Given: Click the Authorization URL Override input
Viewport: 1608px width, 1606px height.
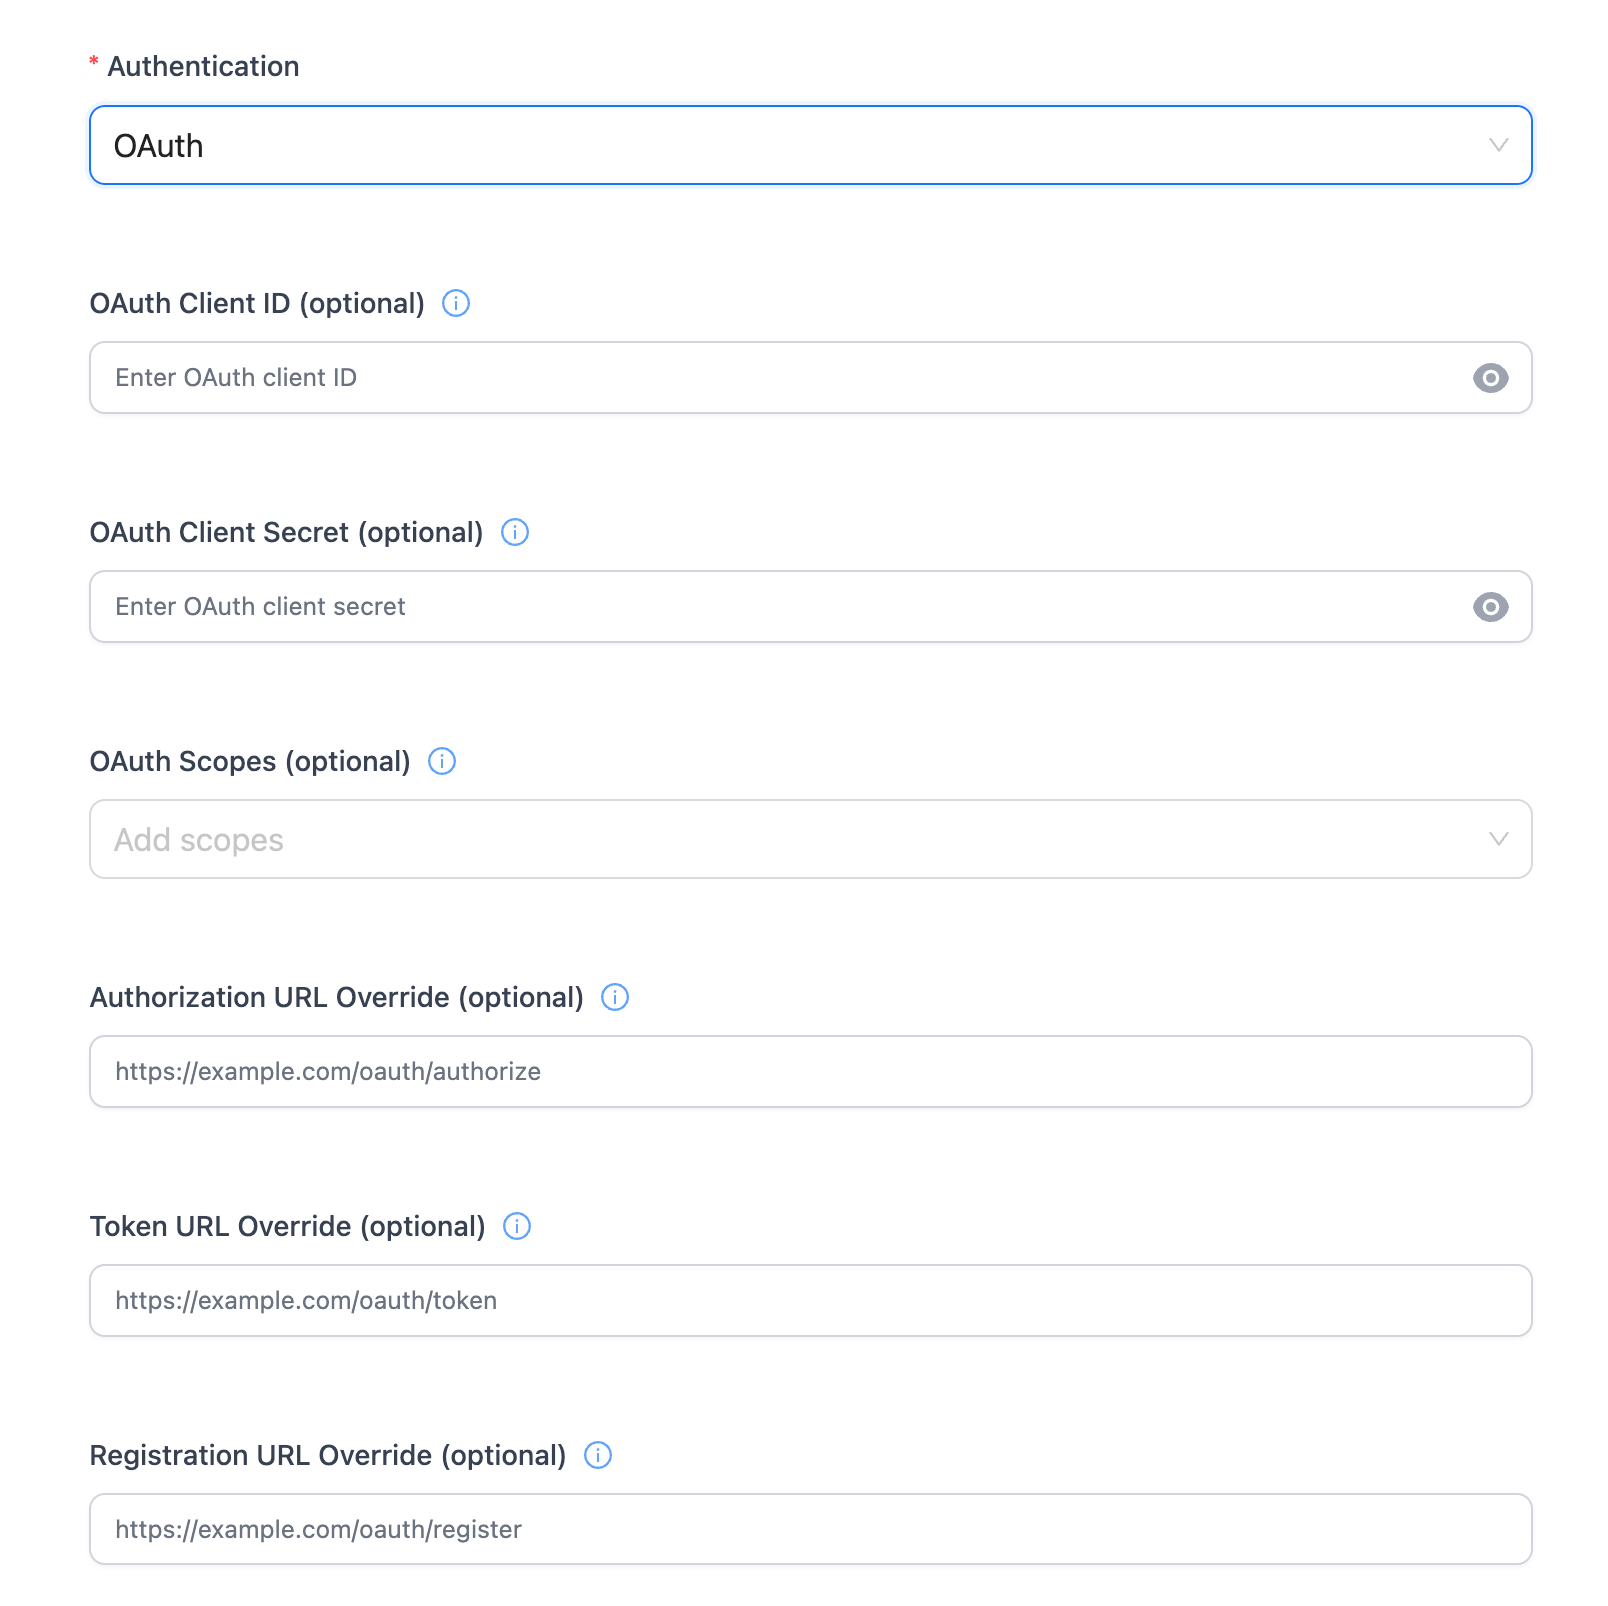Looking at the screenshot, I should coord(810,1072).
